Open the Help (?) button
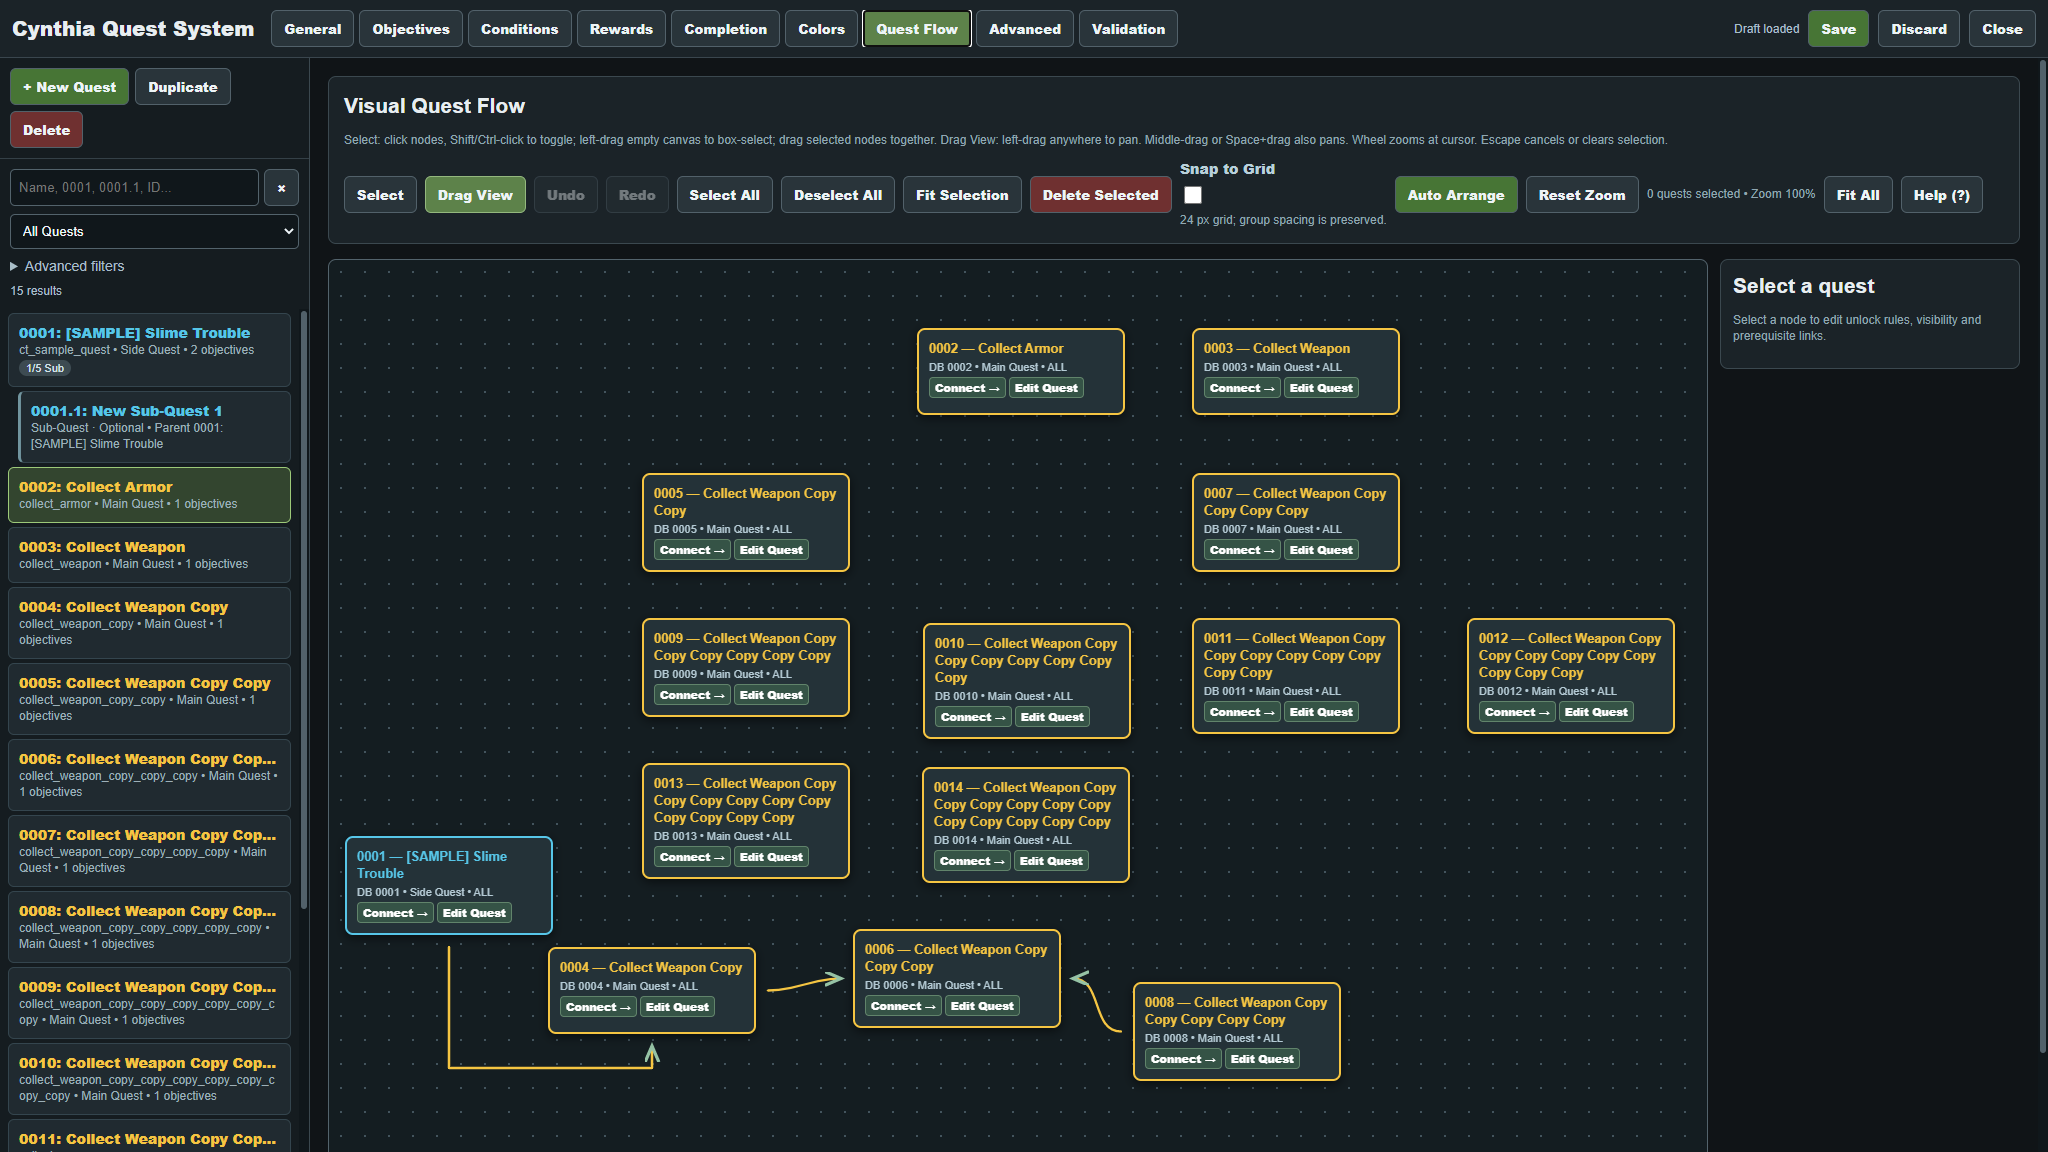The image size is (2048, 1152). (x=1941, y=195)
